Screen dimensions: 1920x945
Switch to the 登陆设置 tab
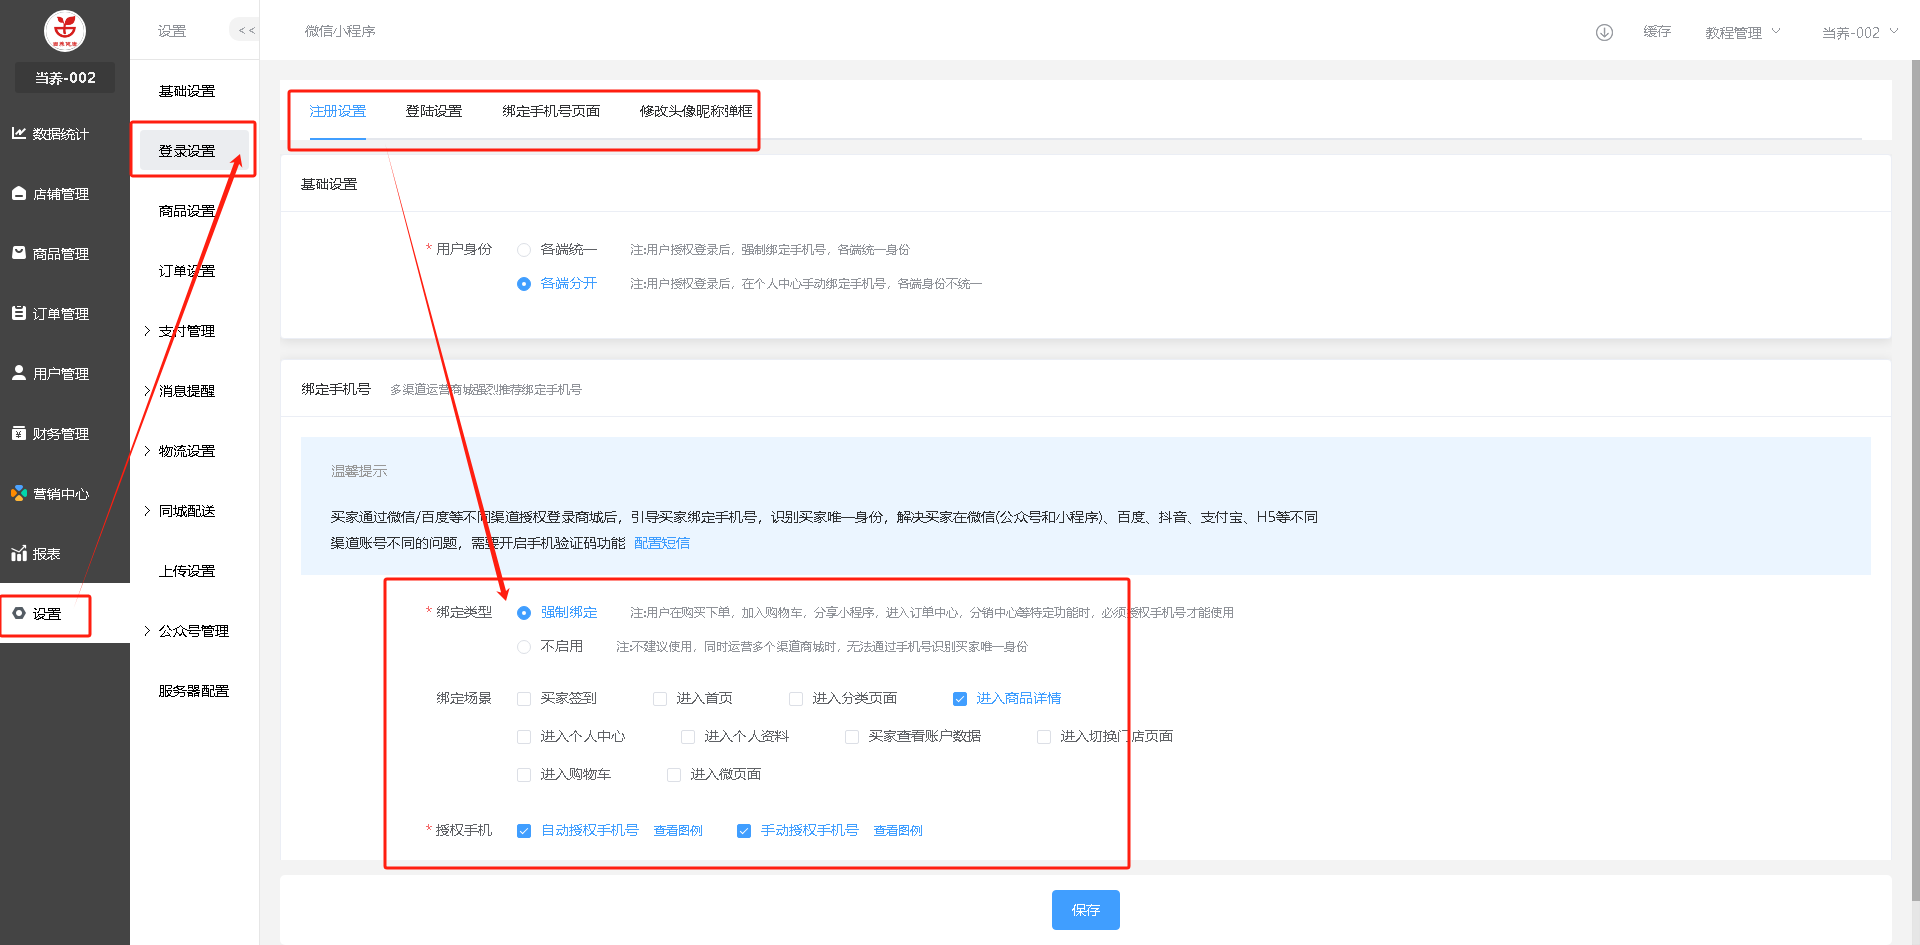click(434, 111)
